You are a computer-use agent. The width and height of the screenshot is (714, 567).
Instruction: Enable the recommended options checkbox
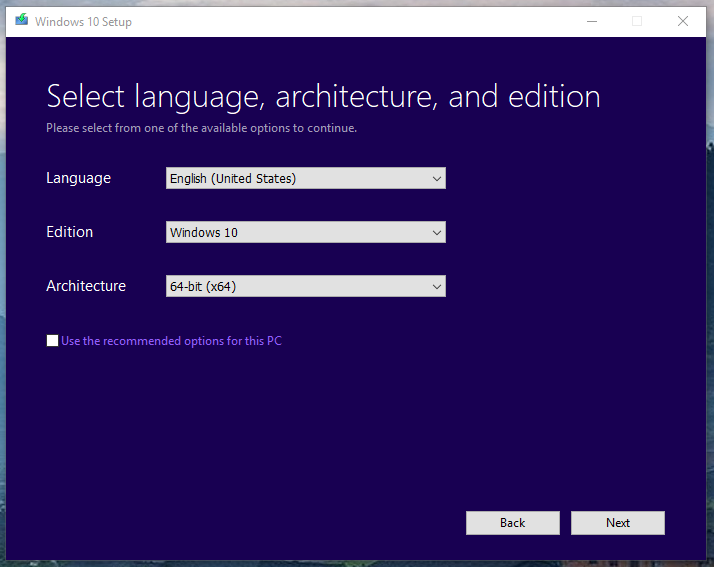tap(52, 341)
